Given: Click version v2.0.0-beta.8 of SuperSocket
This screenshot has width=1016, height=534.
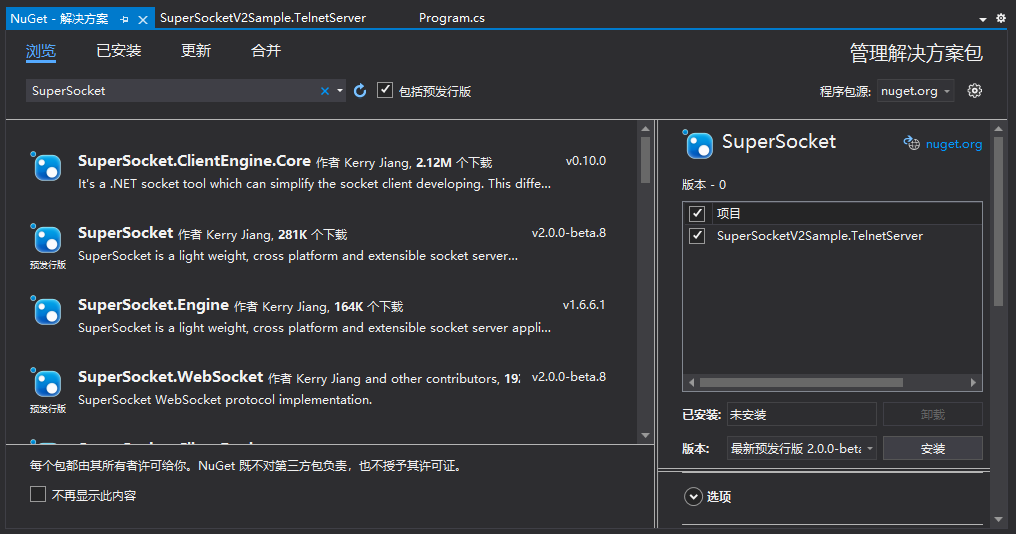Looking at the screenshot, I should pos(569,233).
